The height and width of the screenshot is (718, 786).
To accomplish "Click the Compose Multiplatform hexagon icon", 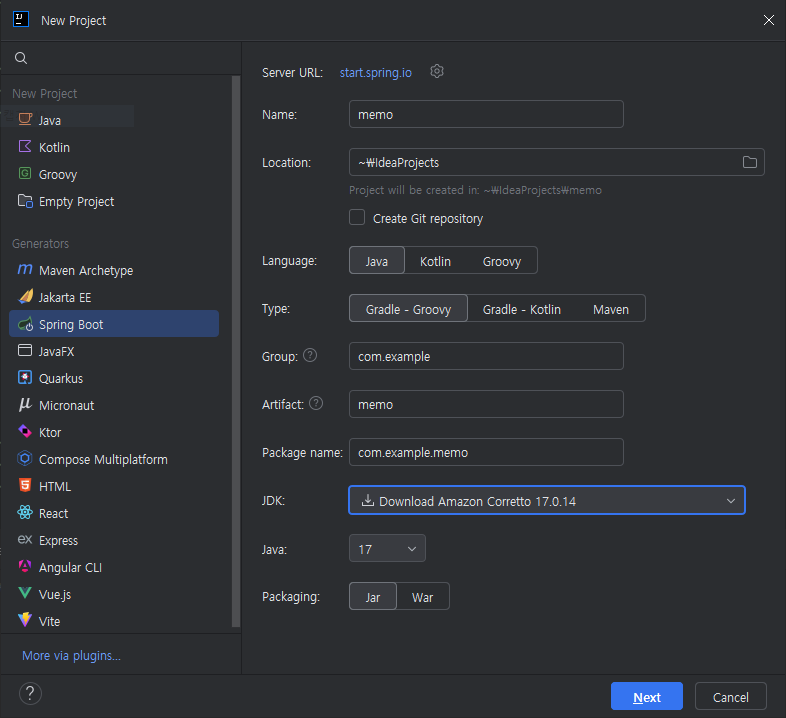I will pyautogui.click(x=25, y=458).
